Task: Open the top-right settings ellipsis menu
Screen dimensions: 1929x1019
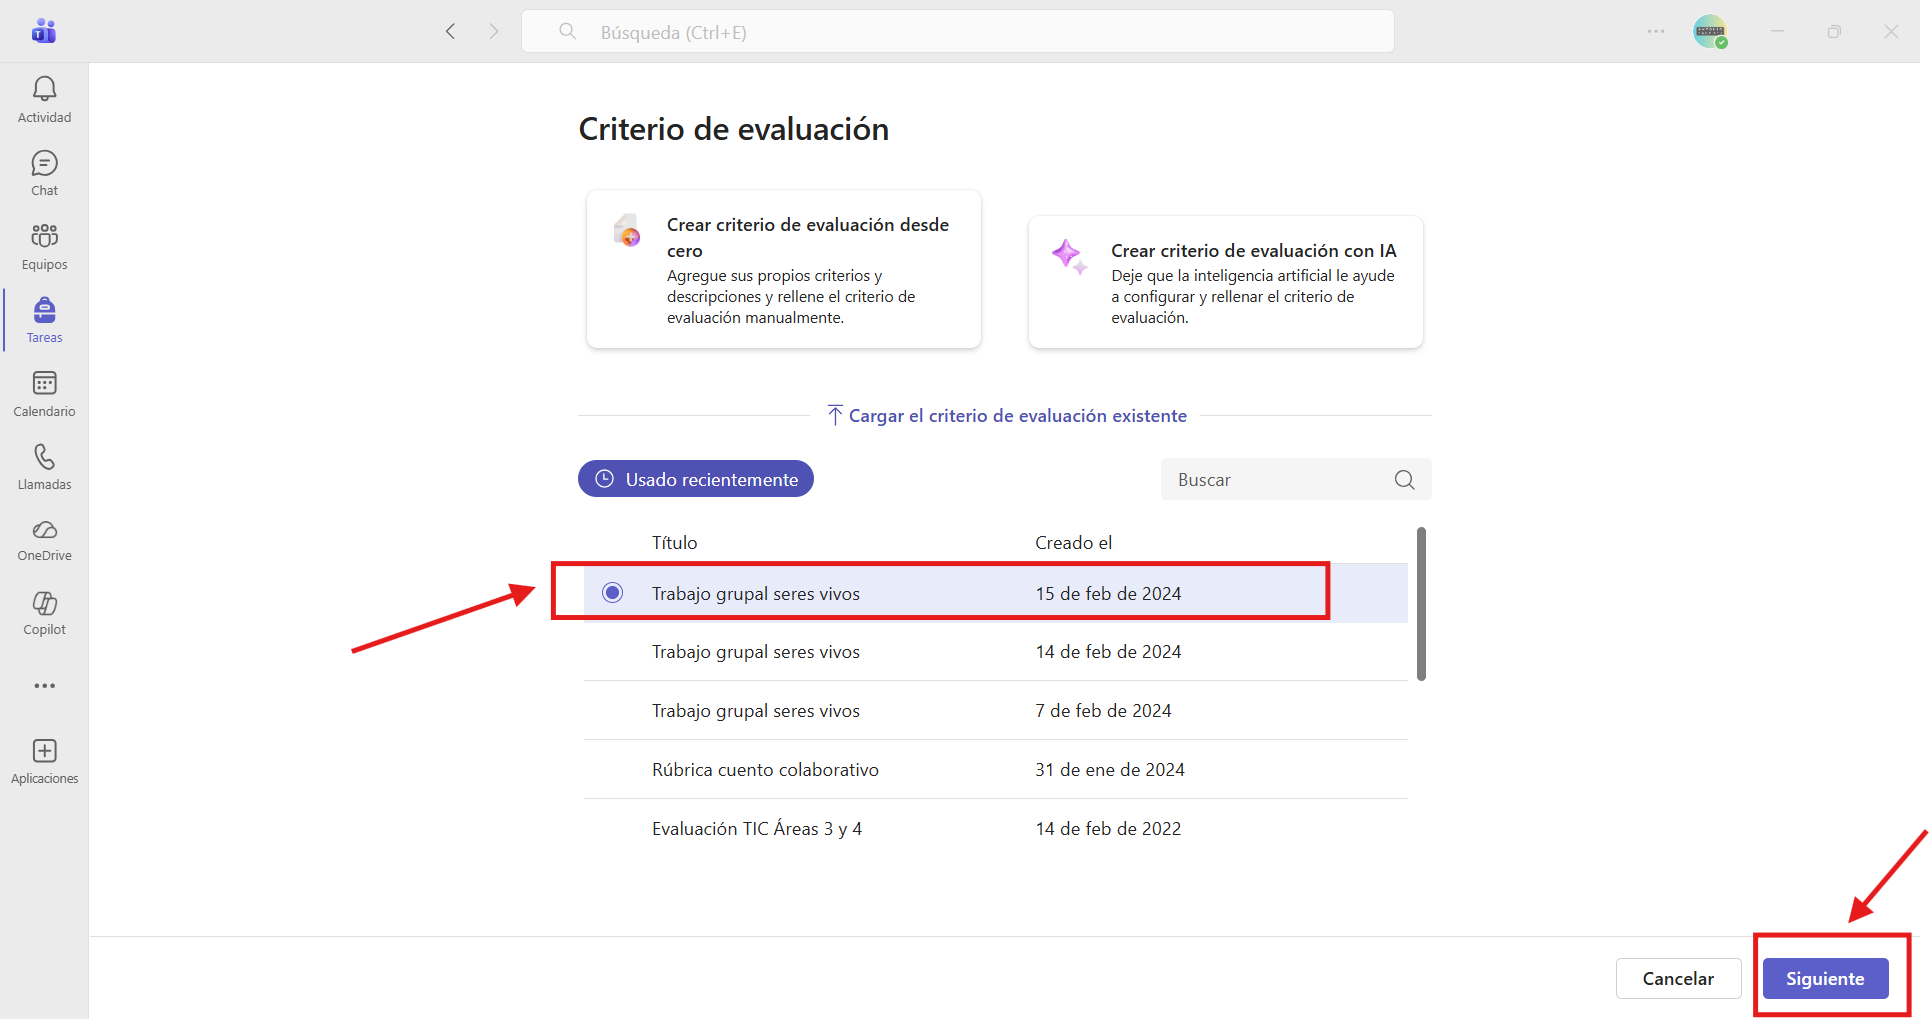Action: click(1656, 31)
